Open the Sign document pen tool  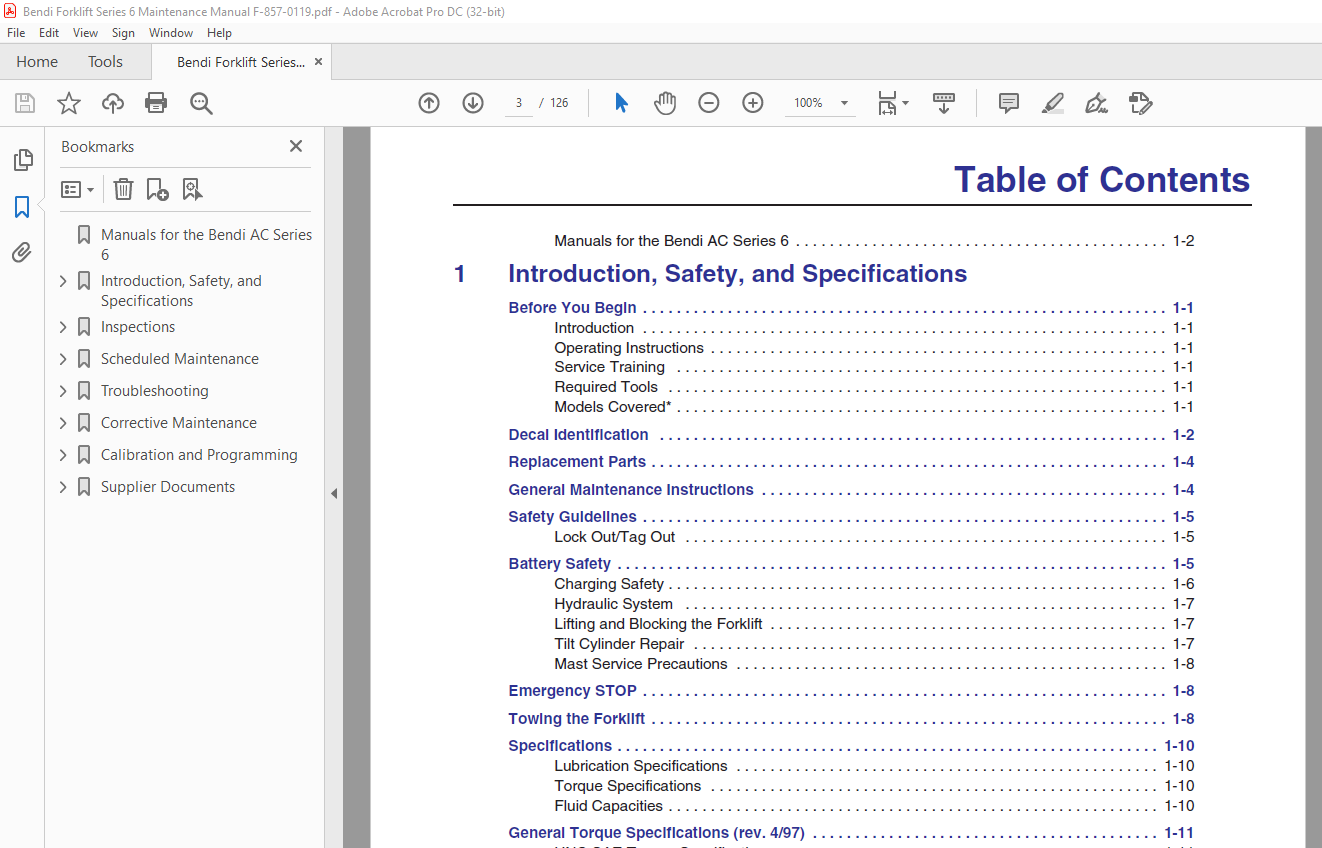click(x=1096, y=103)
